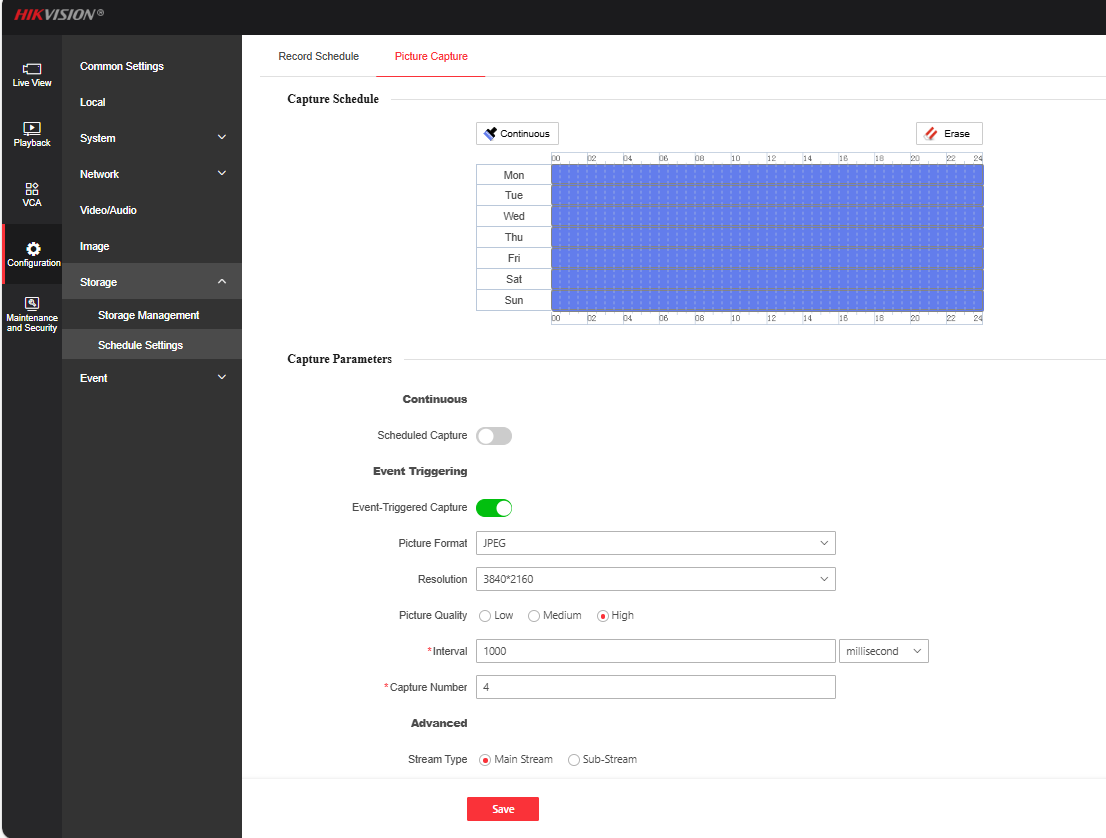Click the Capture Number input field
This screenshot has width=1106, height=838.
click(x=655, y=687)
